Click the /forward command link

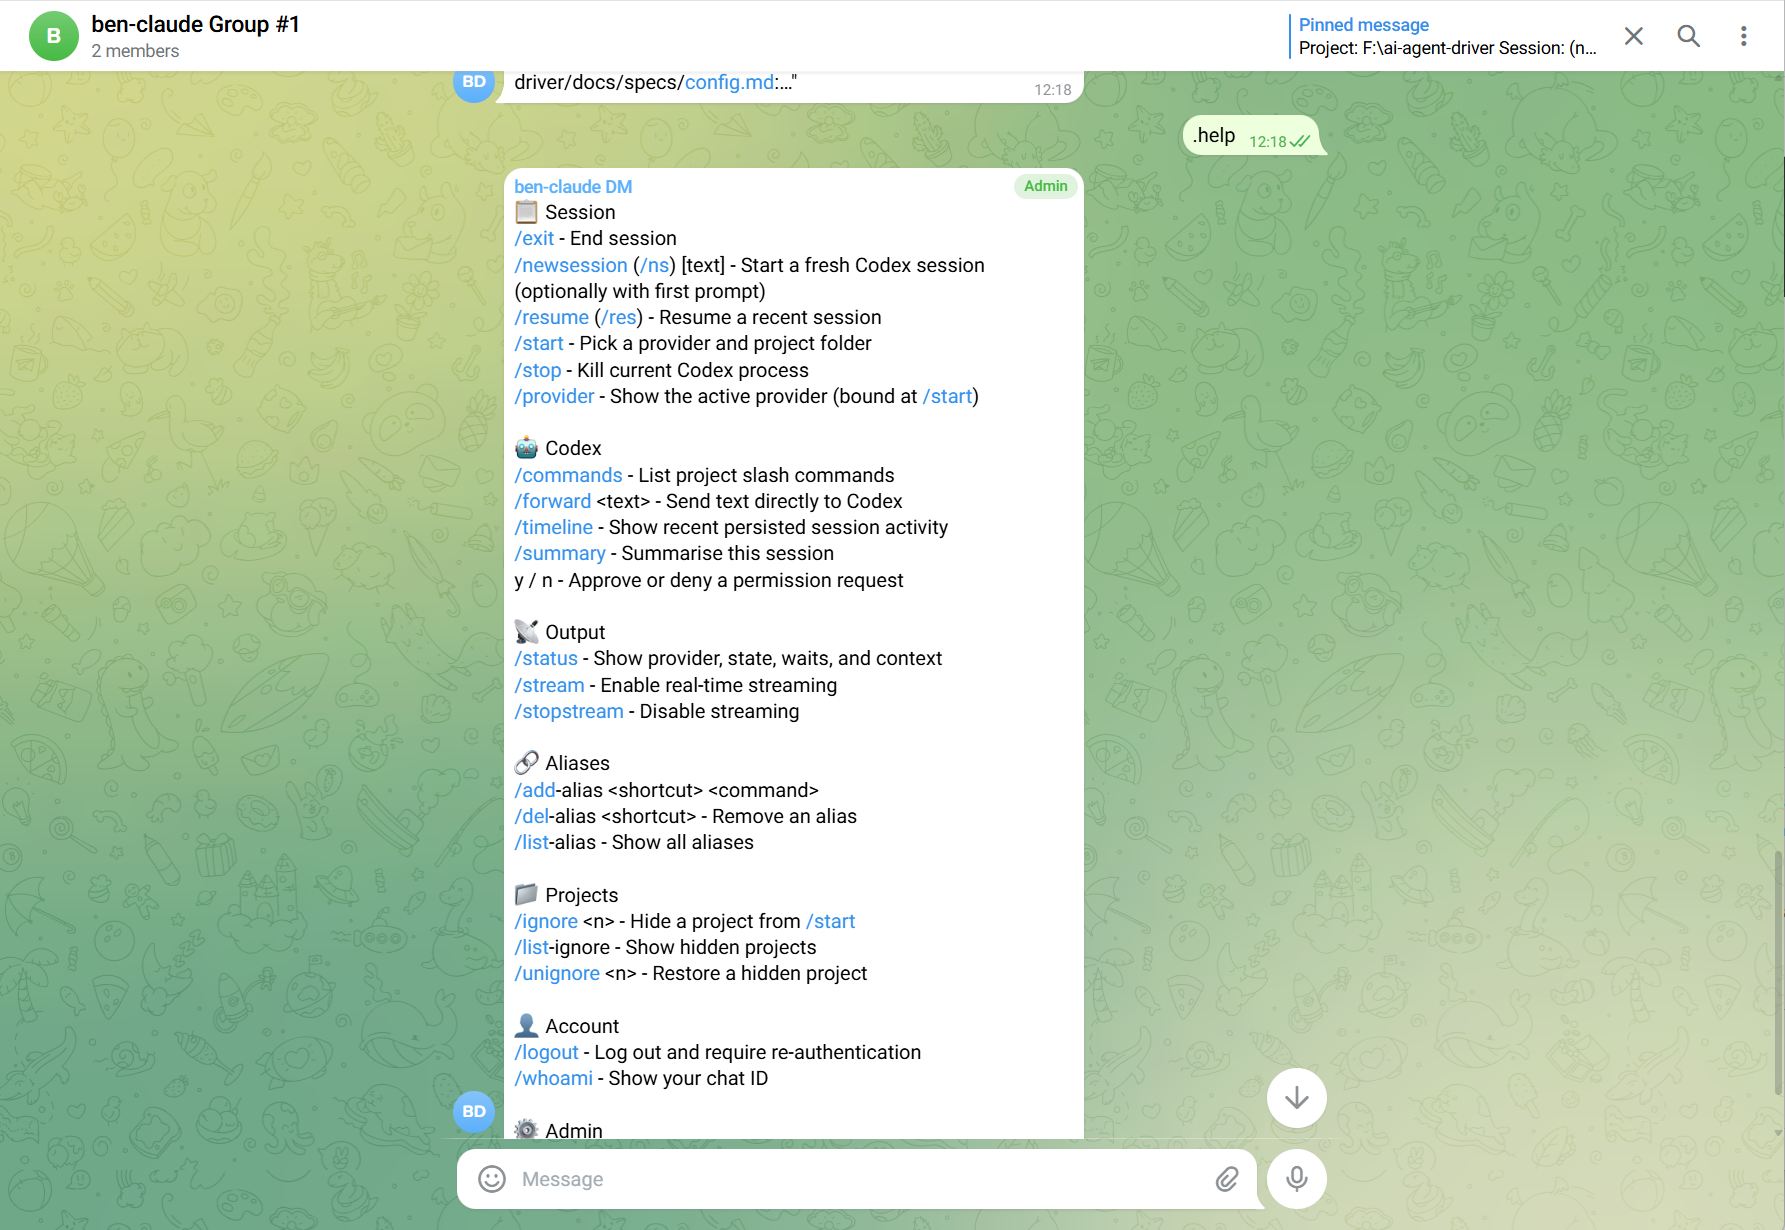coord(553,501)
